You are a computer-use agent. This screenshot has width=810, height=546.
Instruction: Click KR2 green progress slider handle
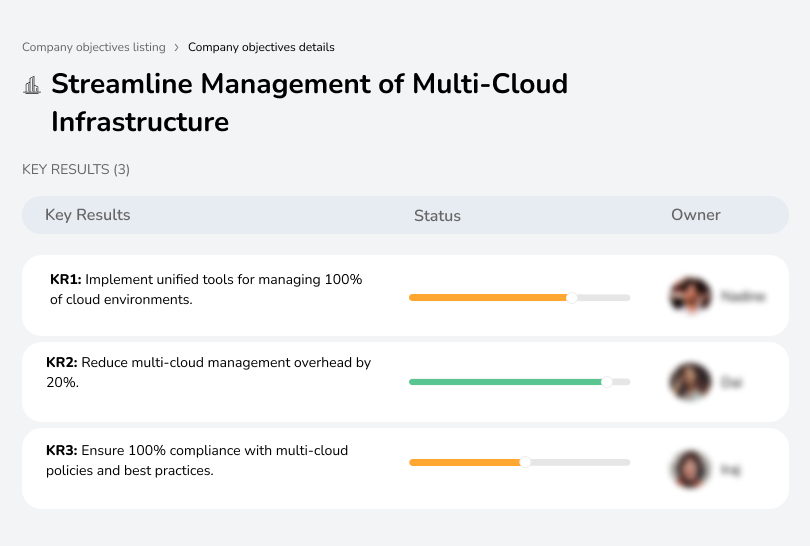(x=607, y=382)
